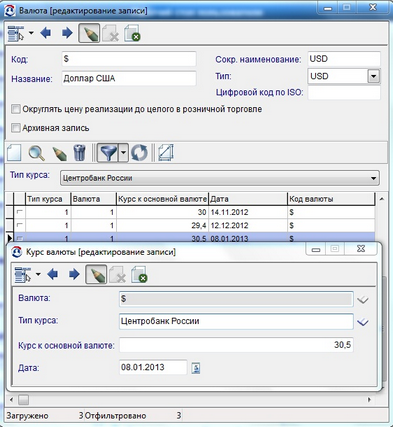Click the Дата field 08.01.2013
393x427 pixels.
click(153, 368)
